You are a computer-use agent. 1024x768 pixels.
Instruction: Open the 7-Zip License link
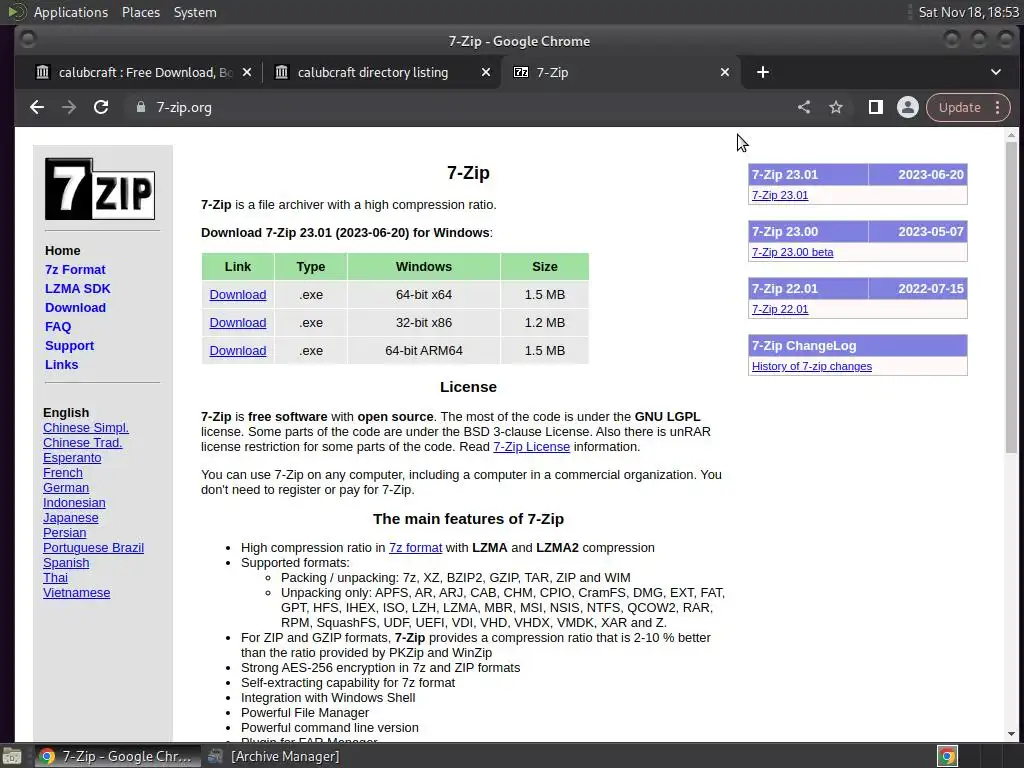(532, 447)
